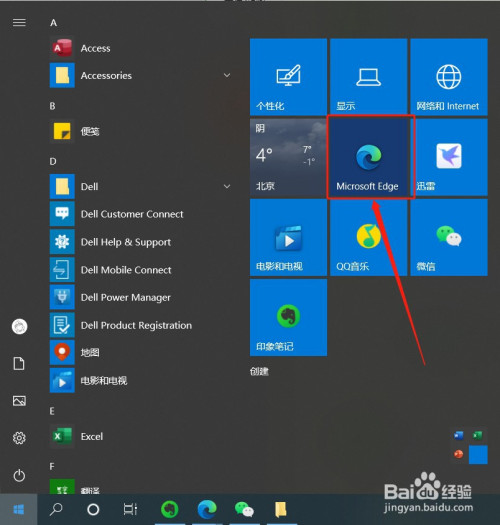Expand the Start hamburger menu

[x=19, y=22]
